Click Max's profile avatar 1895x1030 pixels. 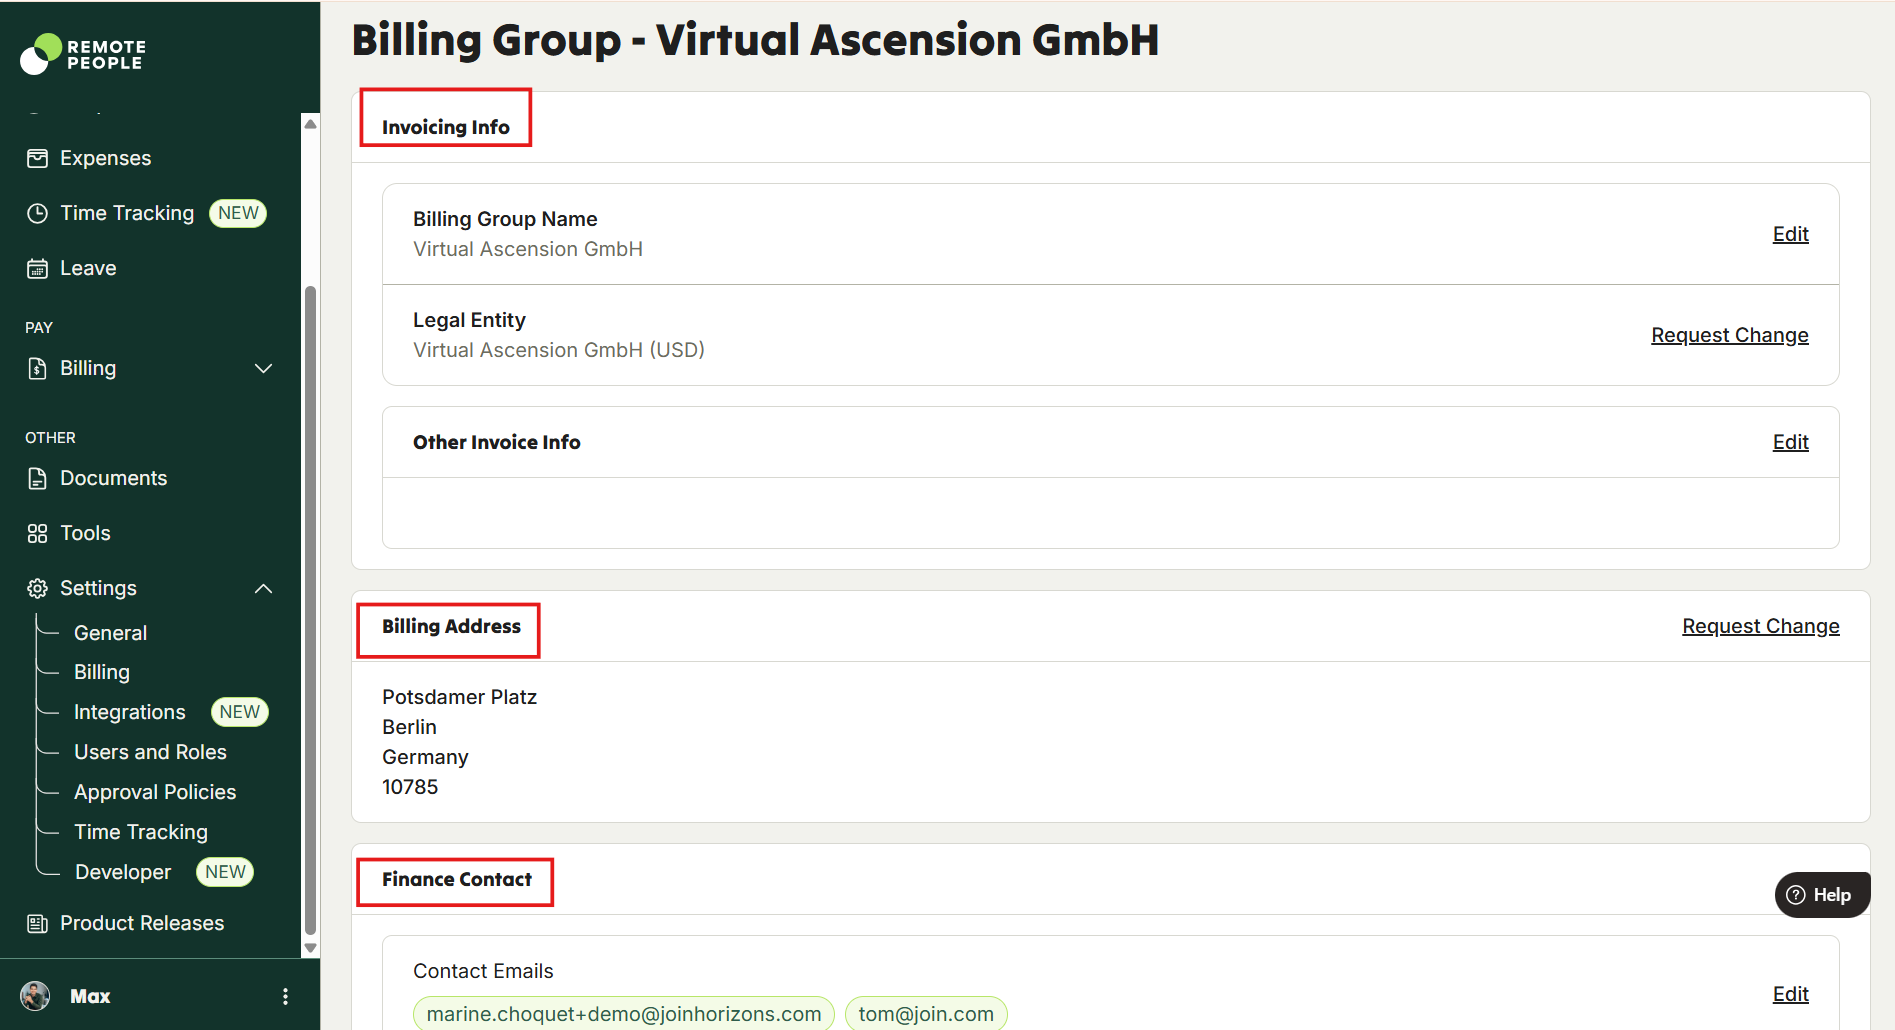35,996
